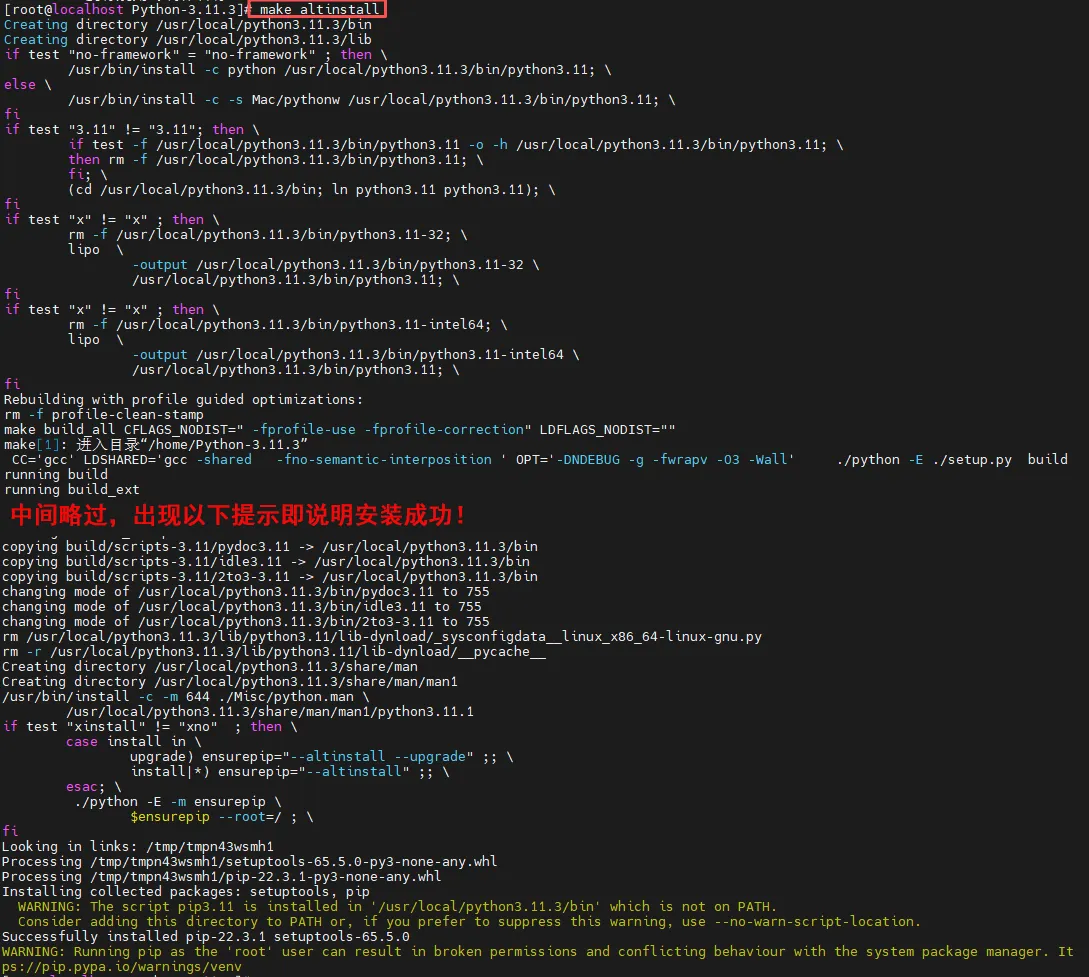Click the "make[1]:" line with /home/Python-3.11.3
Screen dimensions: 1089x977
[156, 445]
